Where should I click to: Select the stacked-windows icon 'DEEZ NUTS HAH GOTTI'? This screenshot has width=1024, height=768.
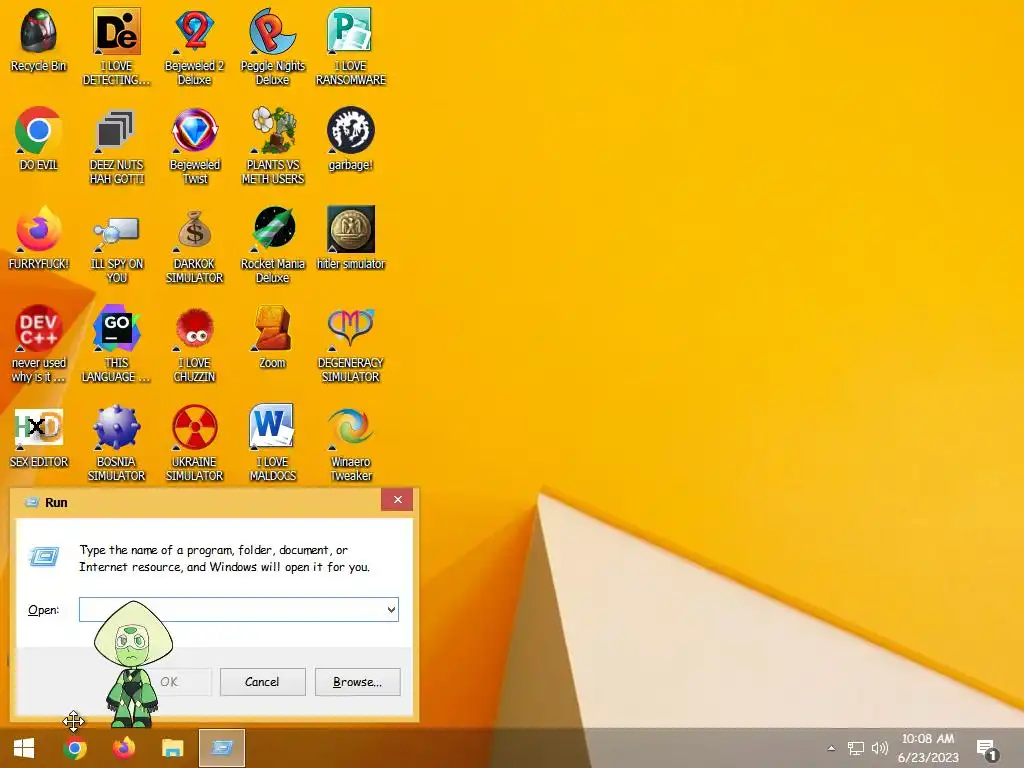pyautogui.click(x=116, y=146)
